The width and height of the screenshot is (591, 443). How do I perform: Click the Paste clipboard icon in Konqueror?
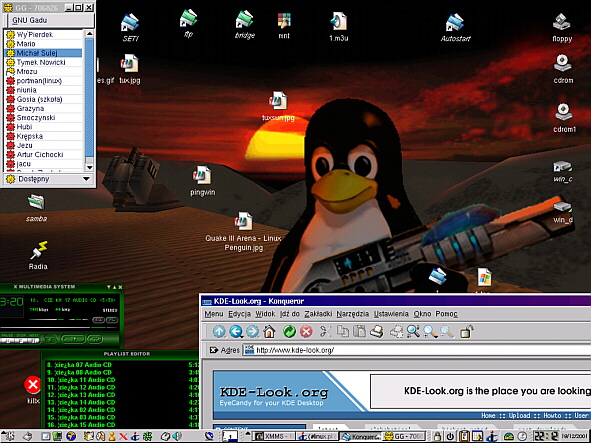point(360,331)
